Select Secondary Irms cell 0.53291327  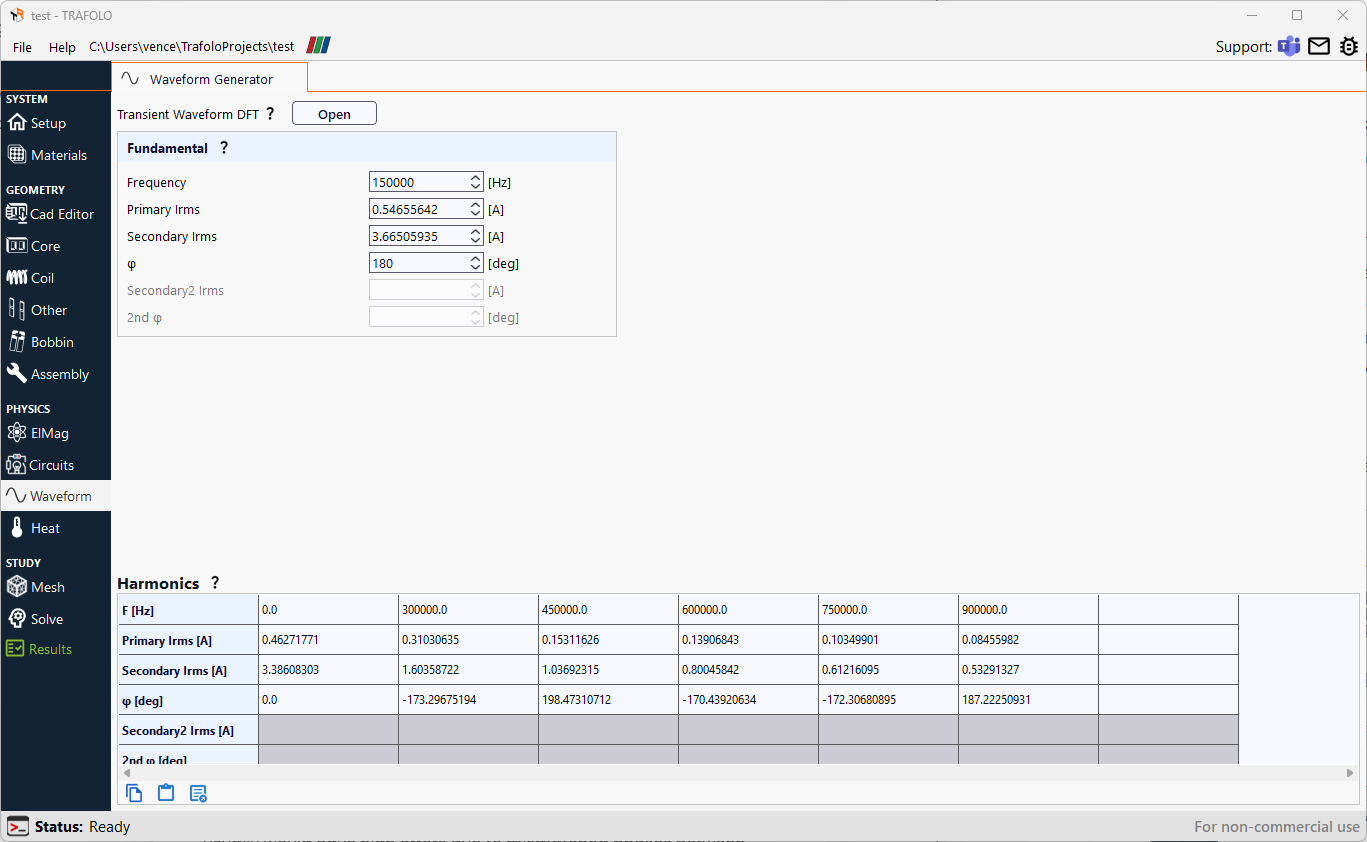tap(1028, 670)
